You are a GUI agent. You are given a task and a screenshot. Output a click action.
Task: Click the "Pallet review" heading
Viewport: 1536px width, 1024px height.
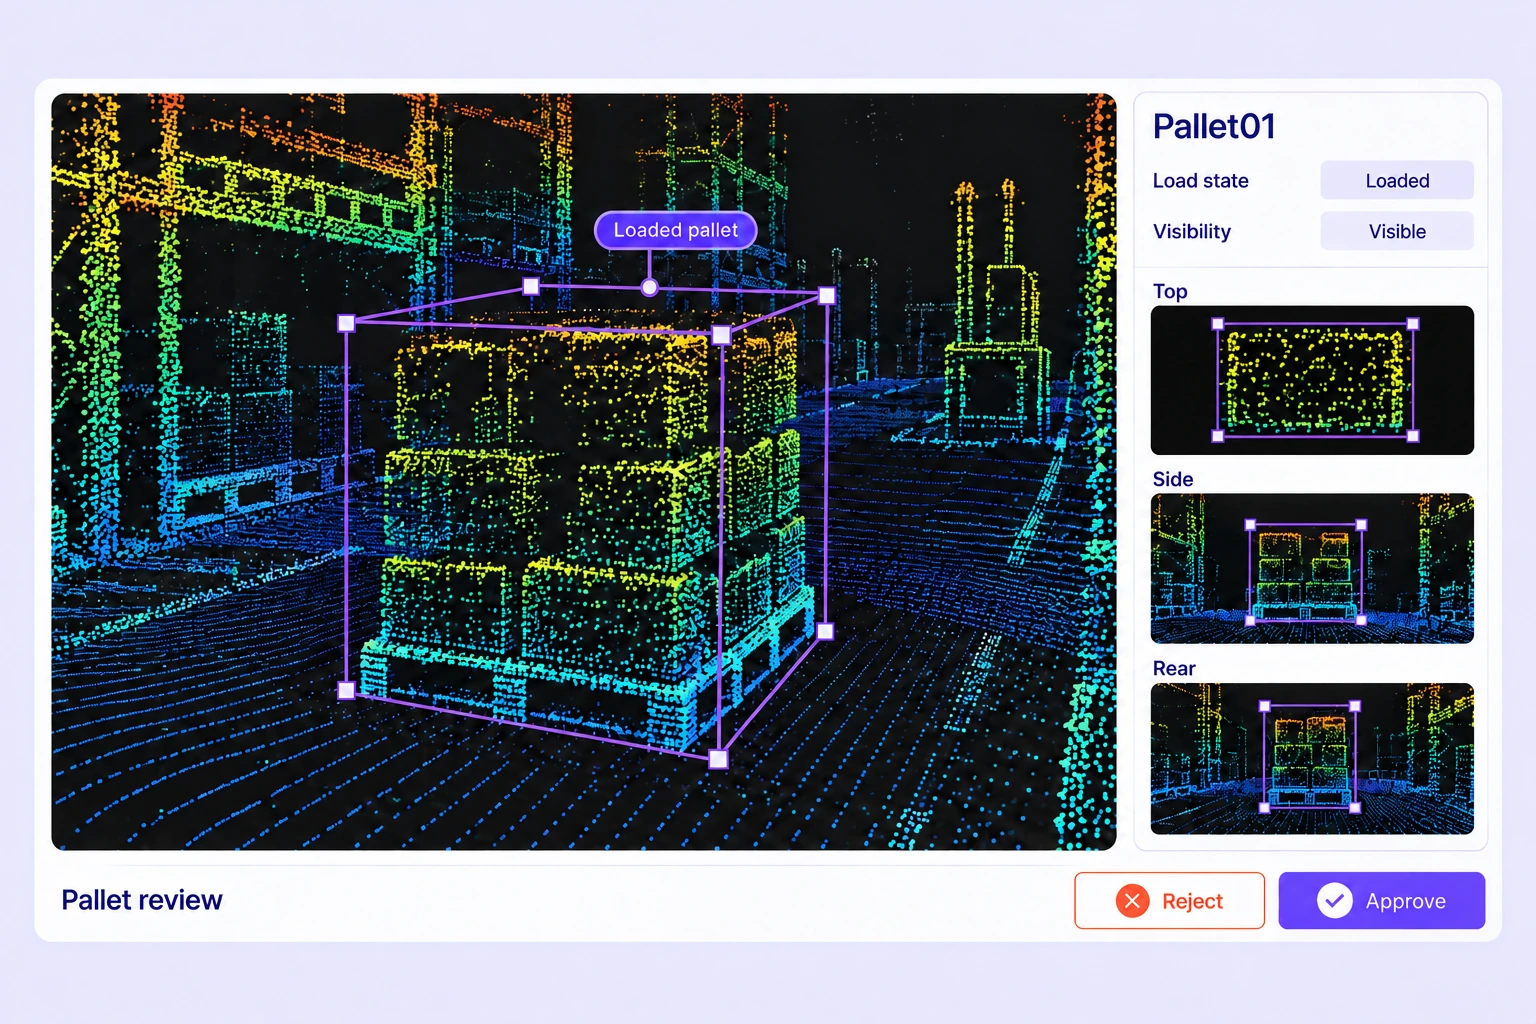pos(142,900)
